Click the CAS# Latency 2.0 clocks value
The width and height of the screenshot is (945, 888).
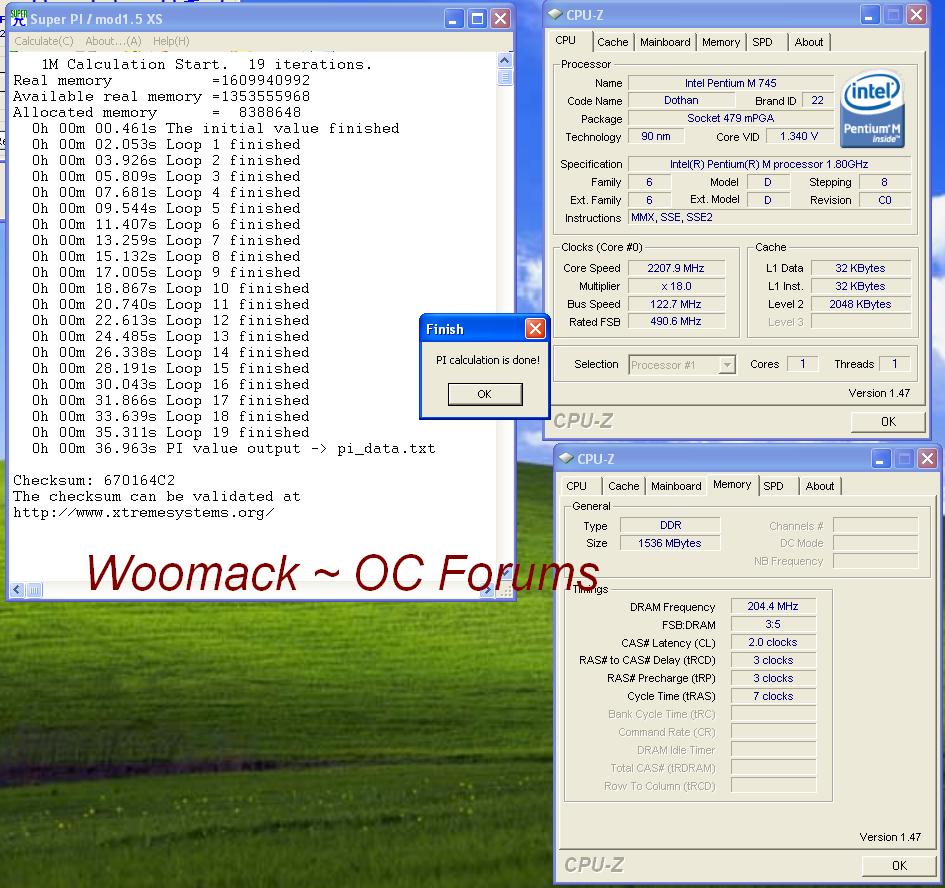click(773, 643)
